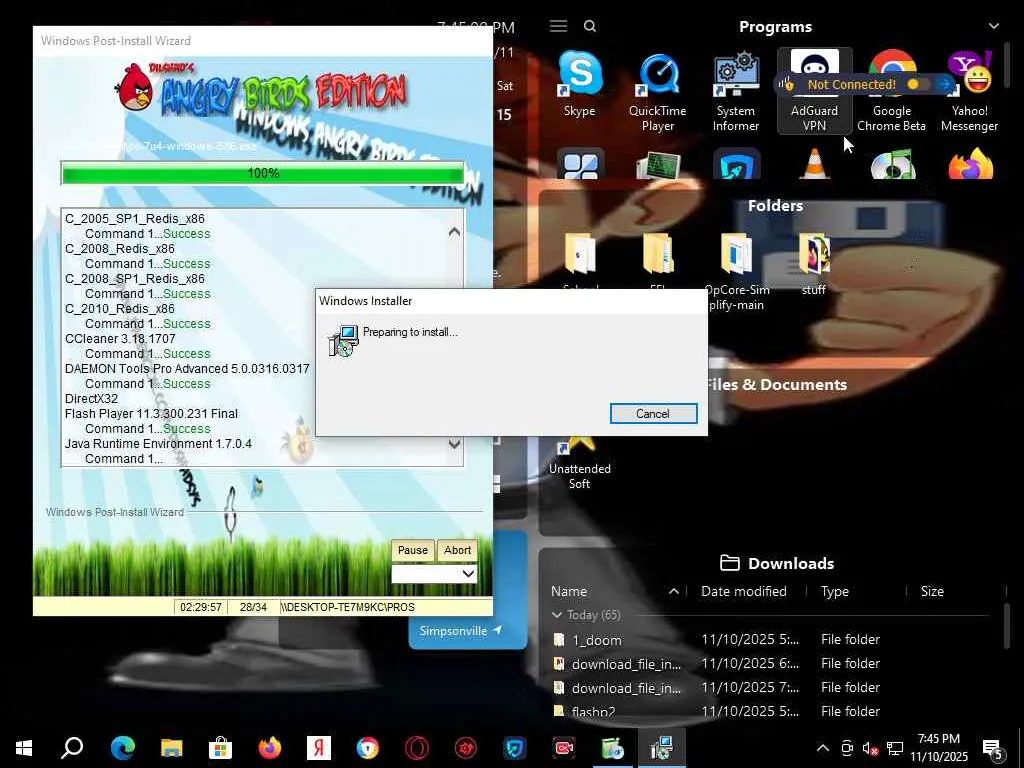Viewport: 1024px width, 768px height.
Task: Sort Downloads by Name column
Action: pyautogui.click(x=569, y=591)
